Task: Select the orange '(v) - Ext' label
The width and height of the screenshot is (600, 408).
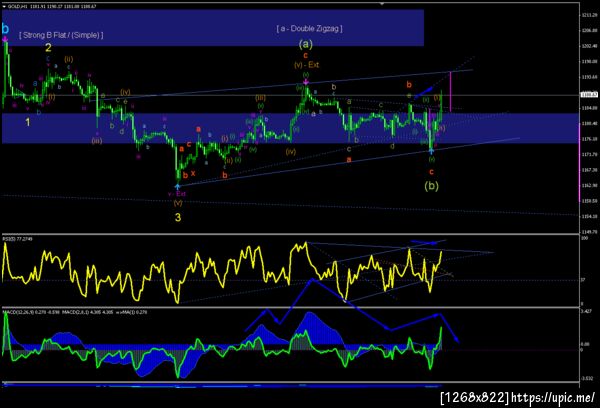Action: click(x=307, y=65)
